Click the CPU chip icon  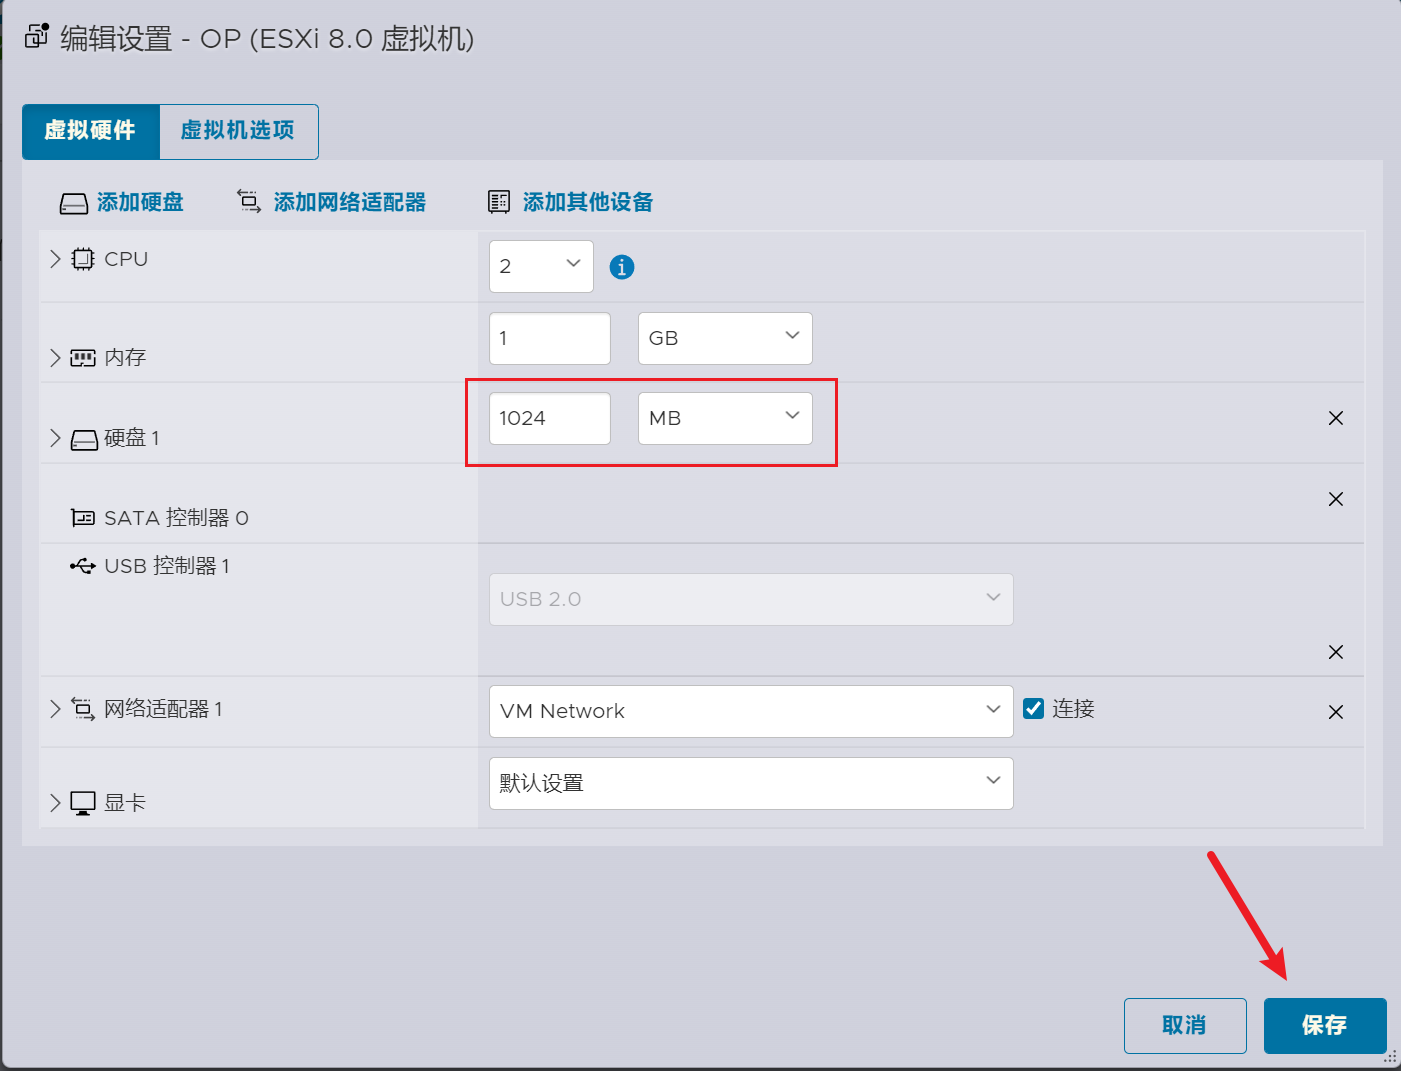click(x=83, y=259)
